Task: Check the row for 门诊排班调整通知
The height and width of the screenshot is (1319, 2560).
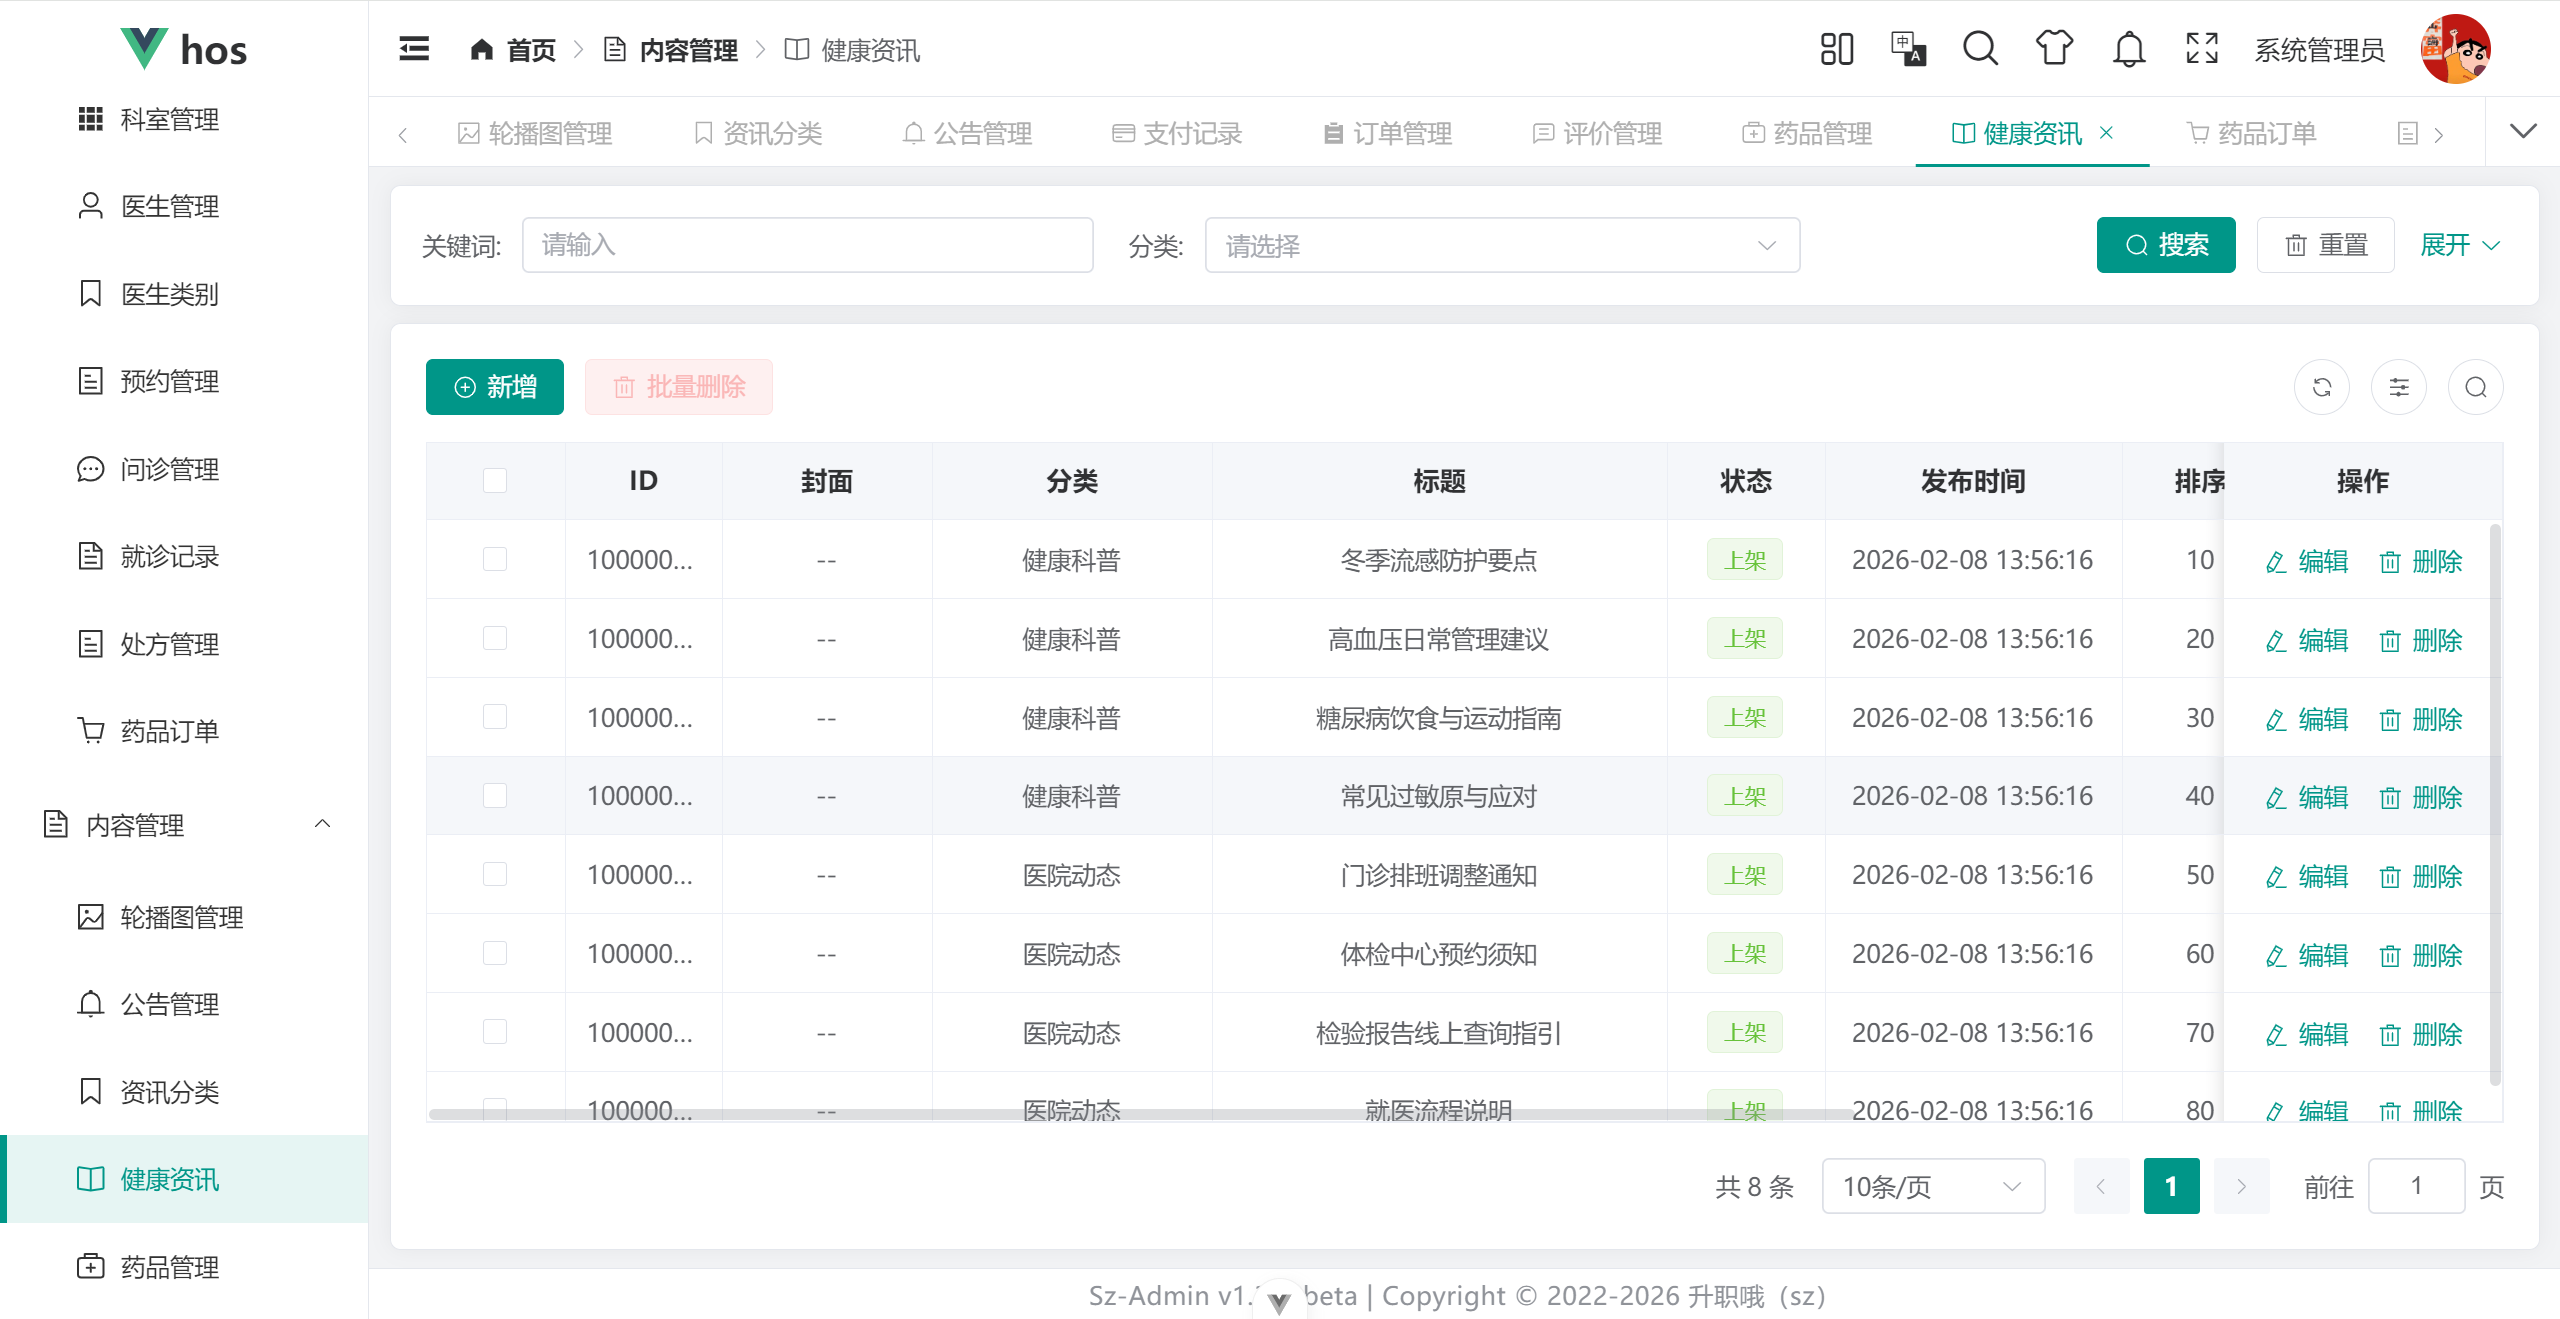Action: [x=495, y=875]
